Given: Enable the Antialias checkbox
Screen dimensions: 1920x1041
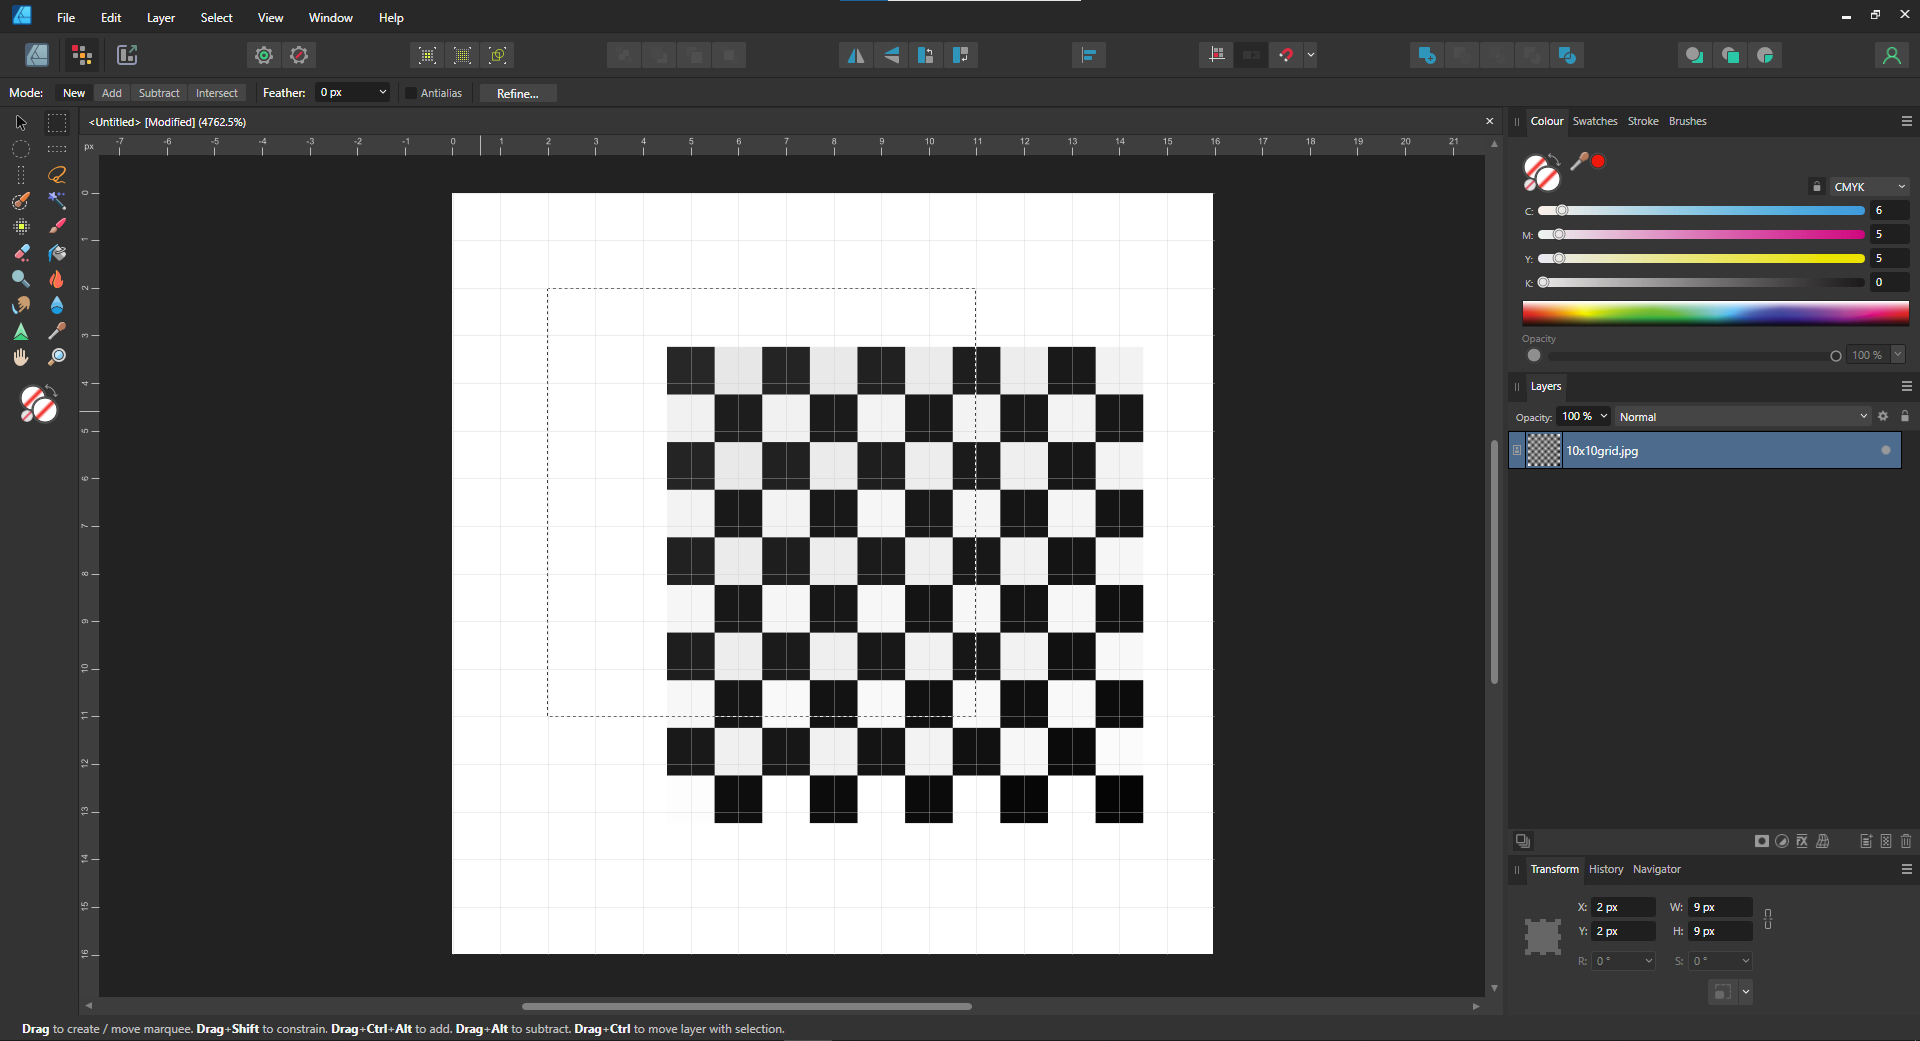Looking at the screenshot, I should point(411,93).
